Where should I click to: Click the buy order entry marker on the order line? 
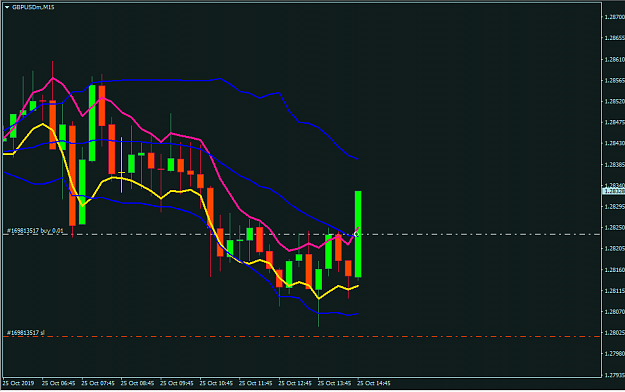point(356,234)
